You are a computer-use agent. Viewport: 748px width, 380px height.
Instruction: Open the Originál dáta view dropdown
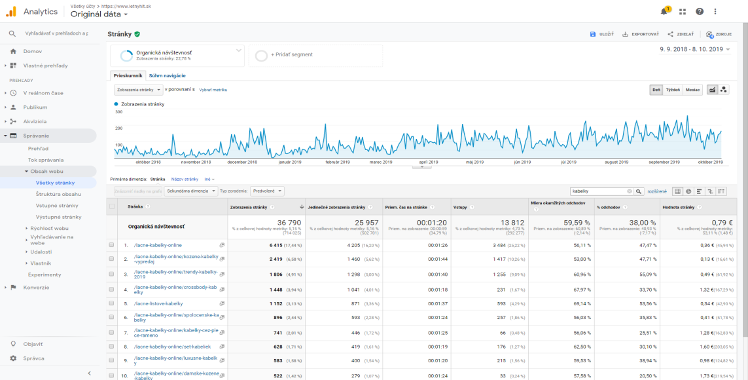[x=99, y=14]
